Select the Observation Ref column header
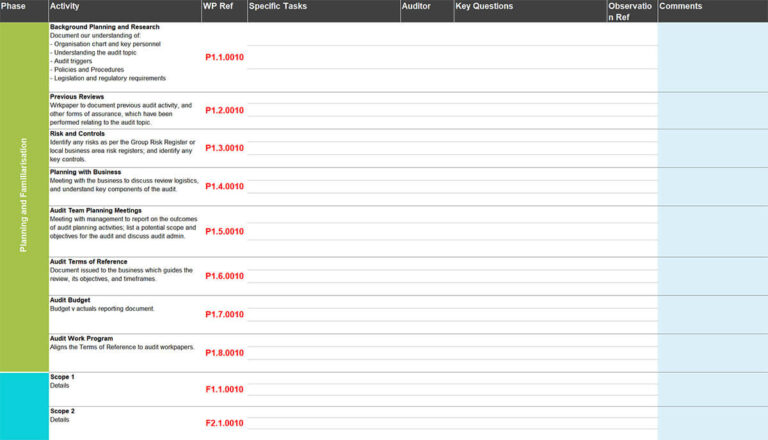 (632, 11)
